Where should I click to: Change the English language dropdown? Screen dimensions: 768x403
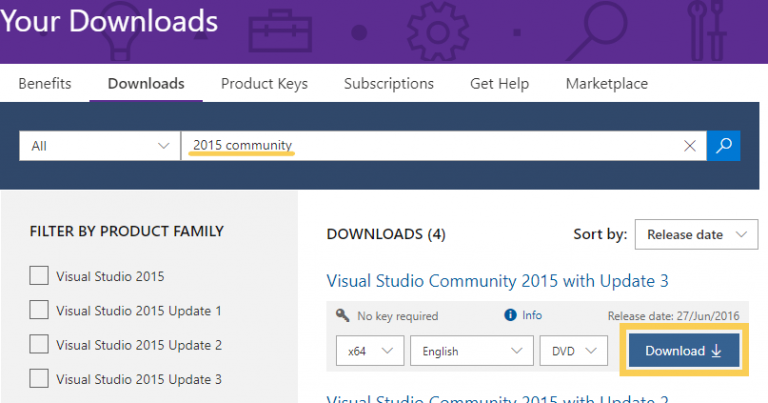click(471, 351)
